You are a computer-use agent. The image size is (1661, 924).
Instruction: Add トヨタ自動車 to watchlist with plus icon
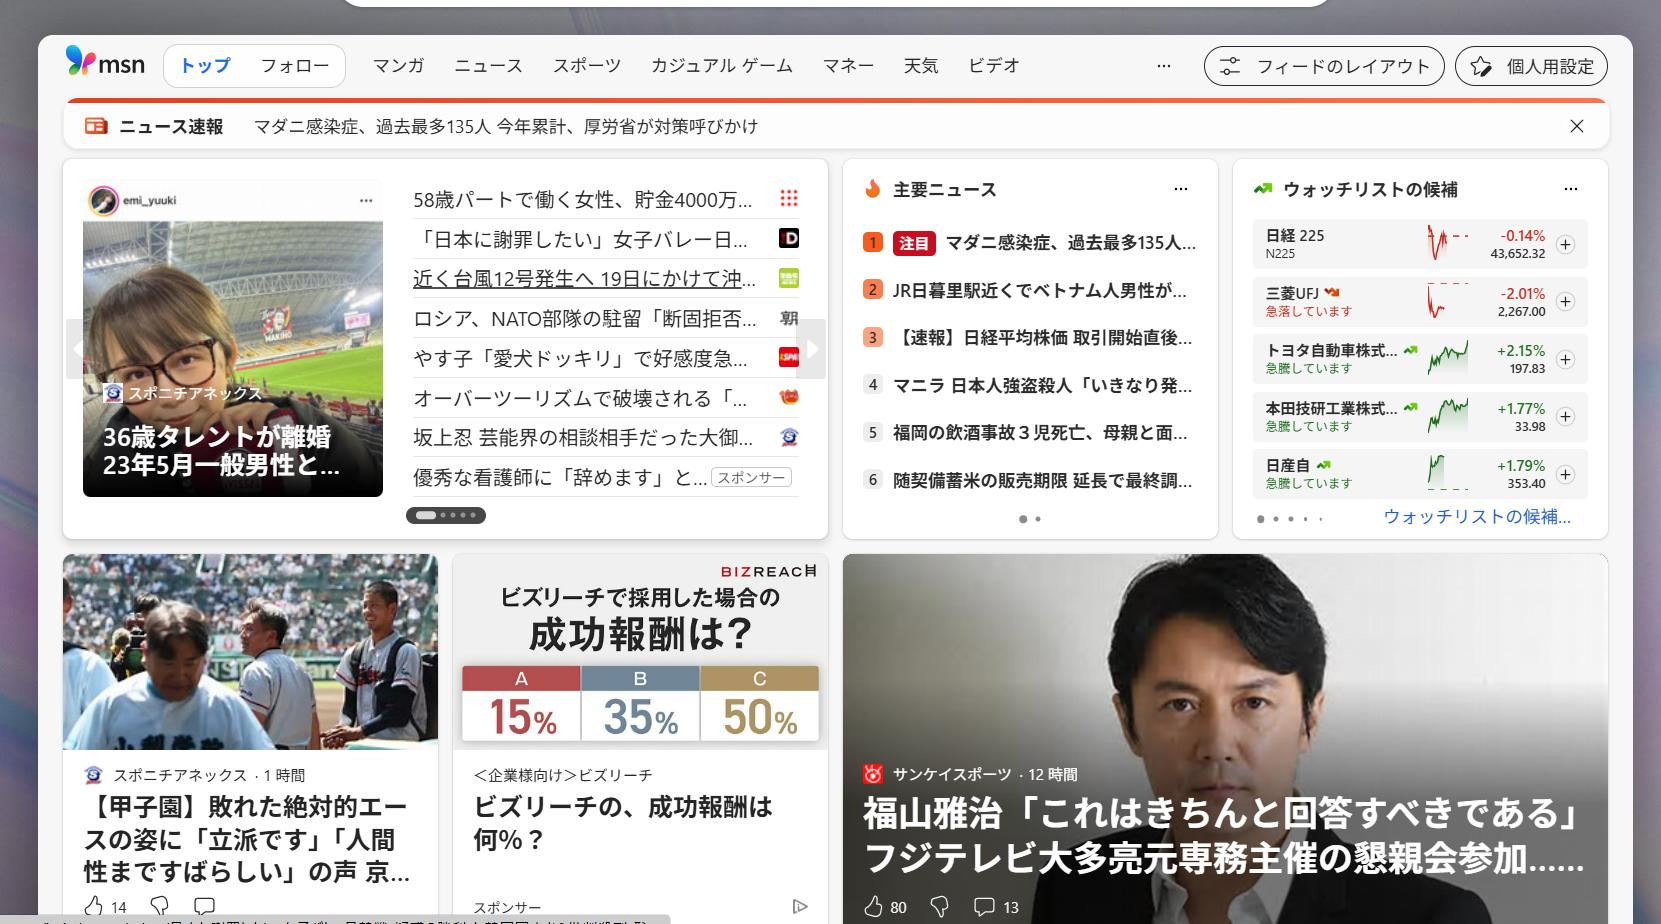coord(1565,360)
